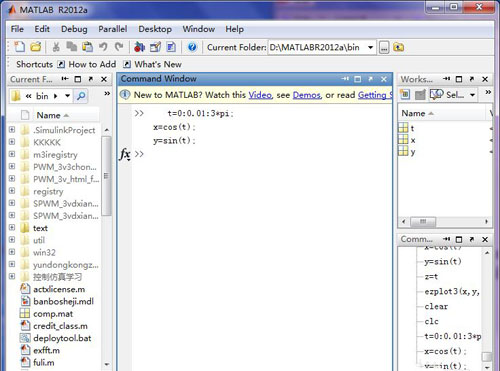
Task: Launch Simulink from the toolbar icon
Action: click(139, 47)
